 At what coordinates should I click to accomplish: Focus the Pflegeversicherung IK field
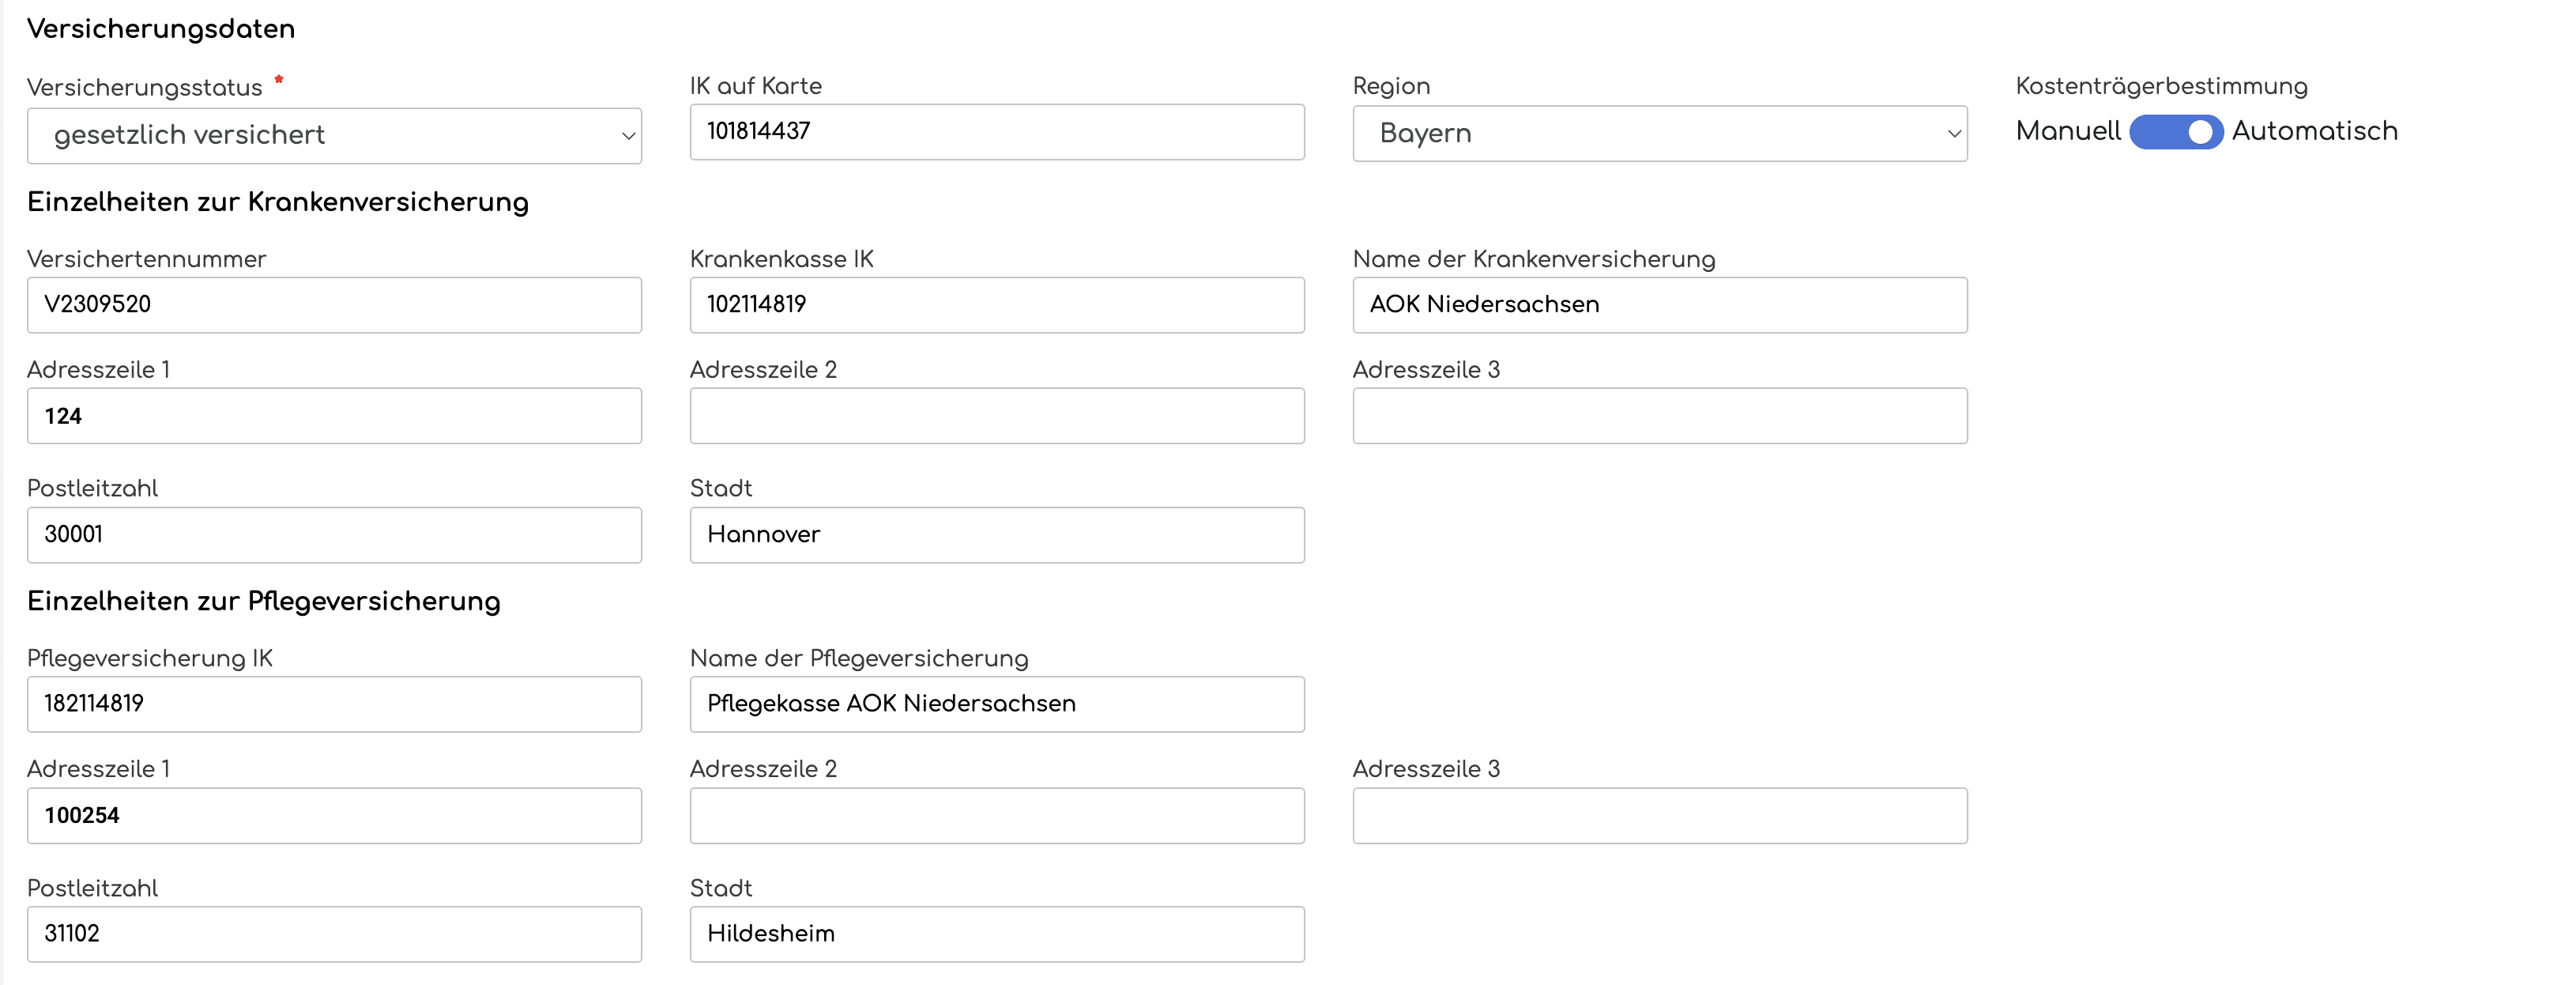tap(334, 703)
